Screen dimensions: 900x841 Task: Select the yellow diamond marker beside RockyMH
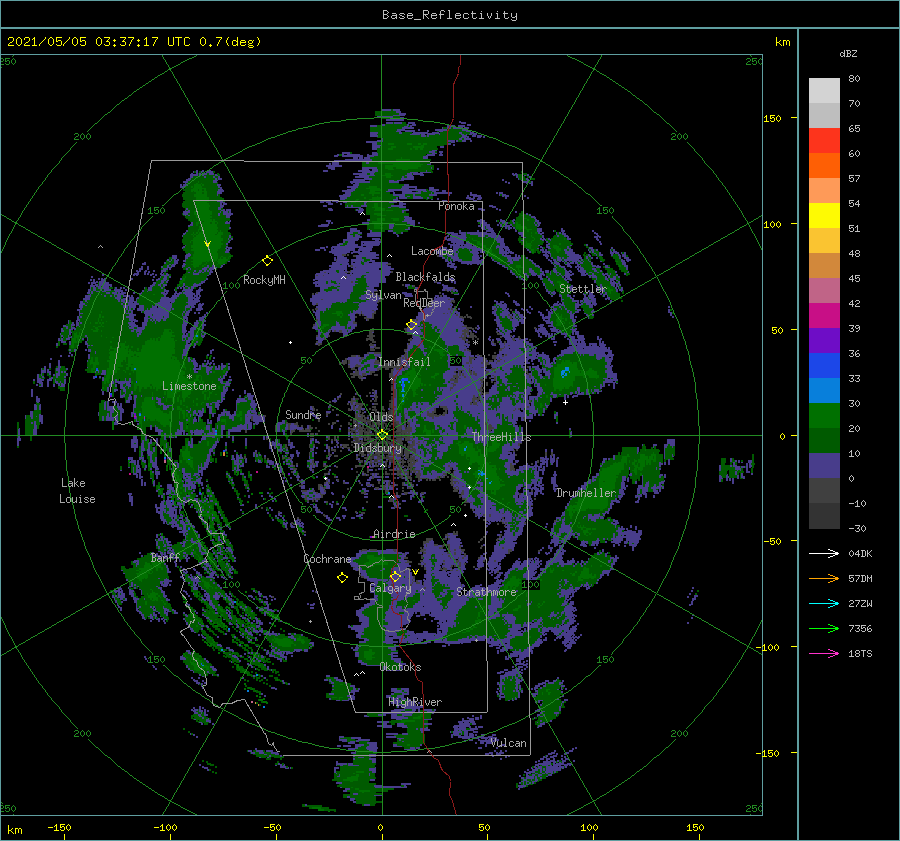pyautogui.click(x=267, y=261)
